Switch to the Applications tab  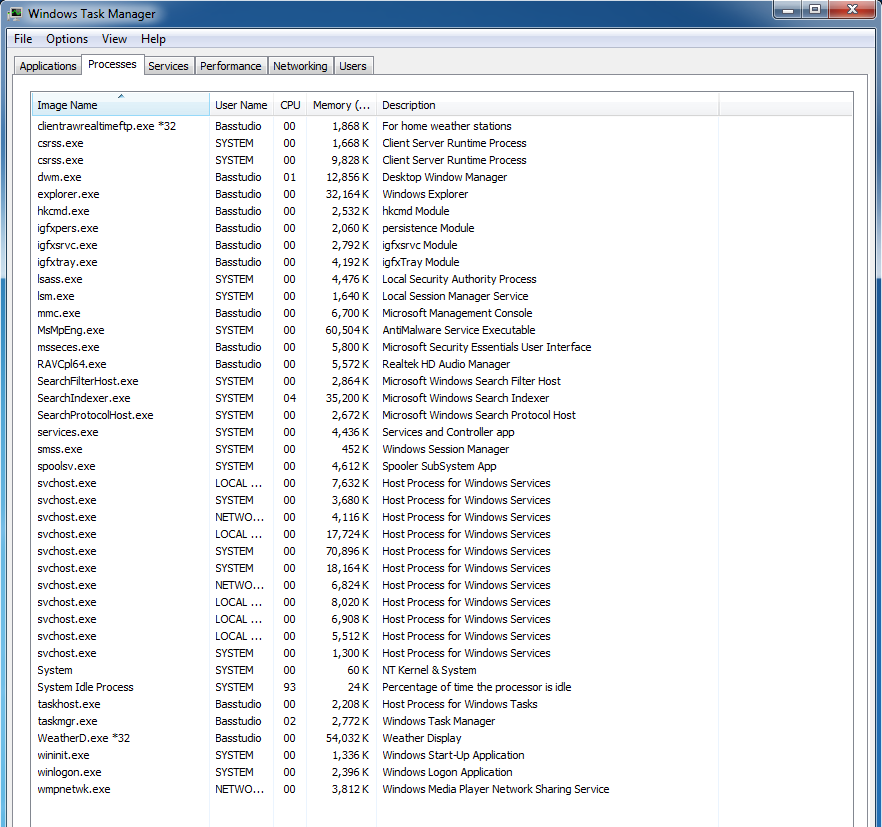pyautogui.click(x=48, y=66)
